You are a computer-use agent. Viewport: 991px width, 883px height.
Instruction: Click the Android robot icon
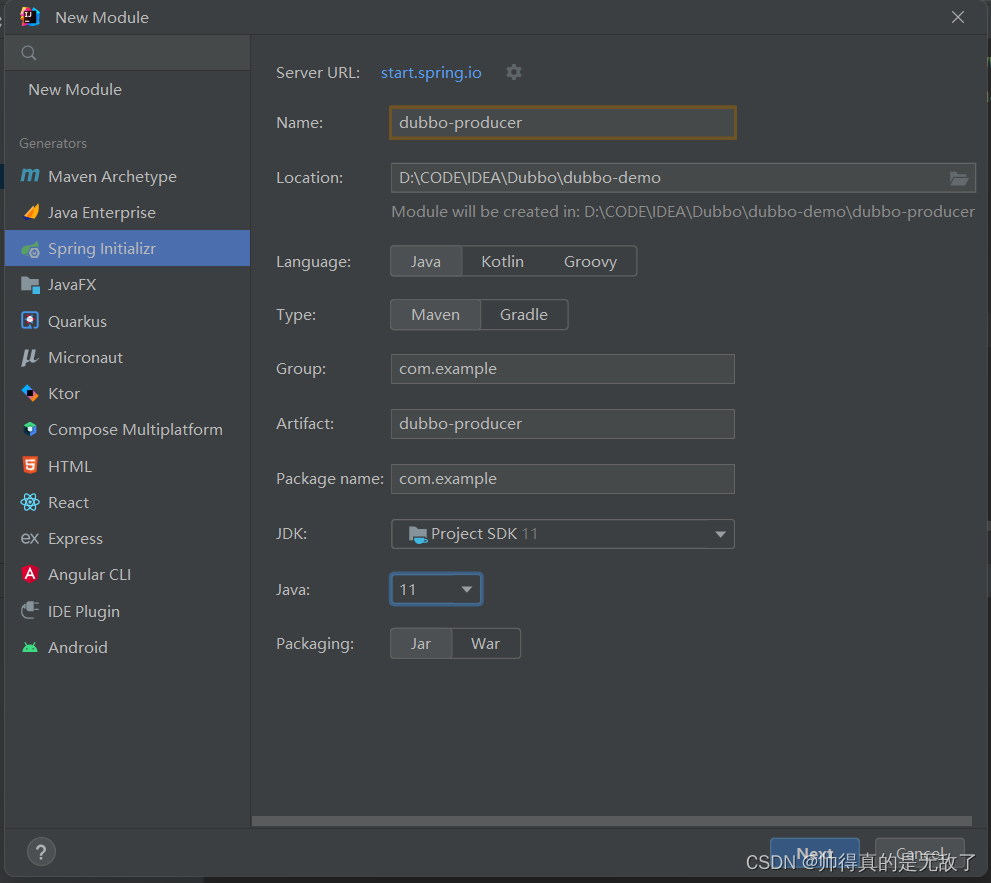[30, 647]
